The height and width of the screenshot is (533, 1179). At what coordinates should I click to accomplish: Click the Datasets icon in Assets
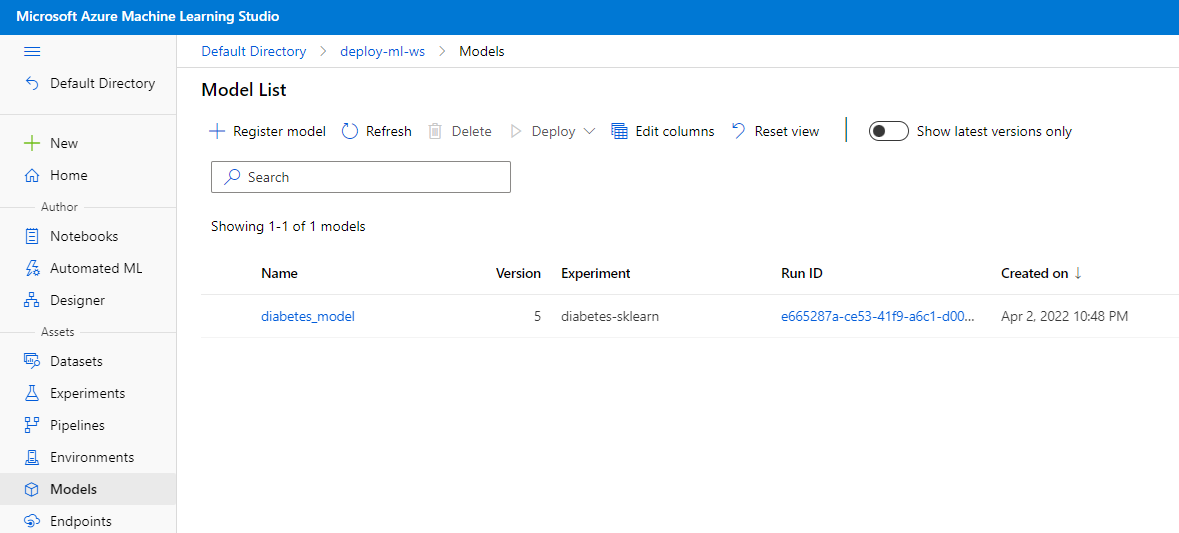(x=32, y=362)
